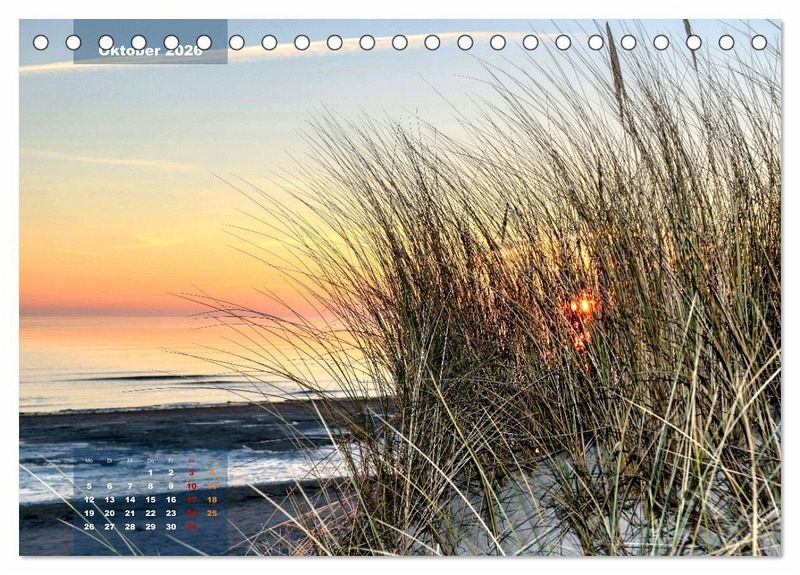Click date 30 in the bottom row
The image size is (800, 575).
(171, 526)
